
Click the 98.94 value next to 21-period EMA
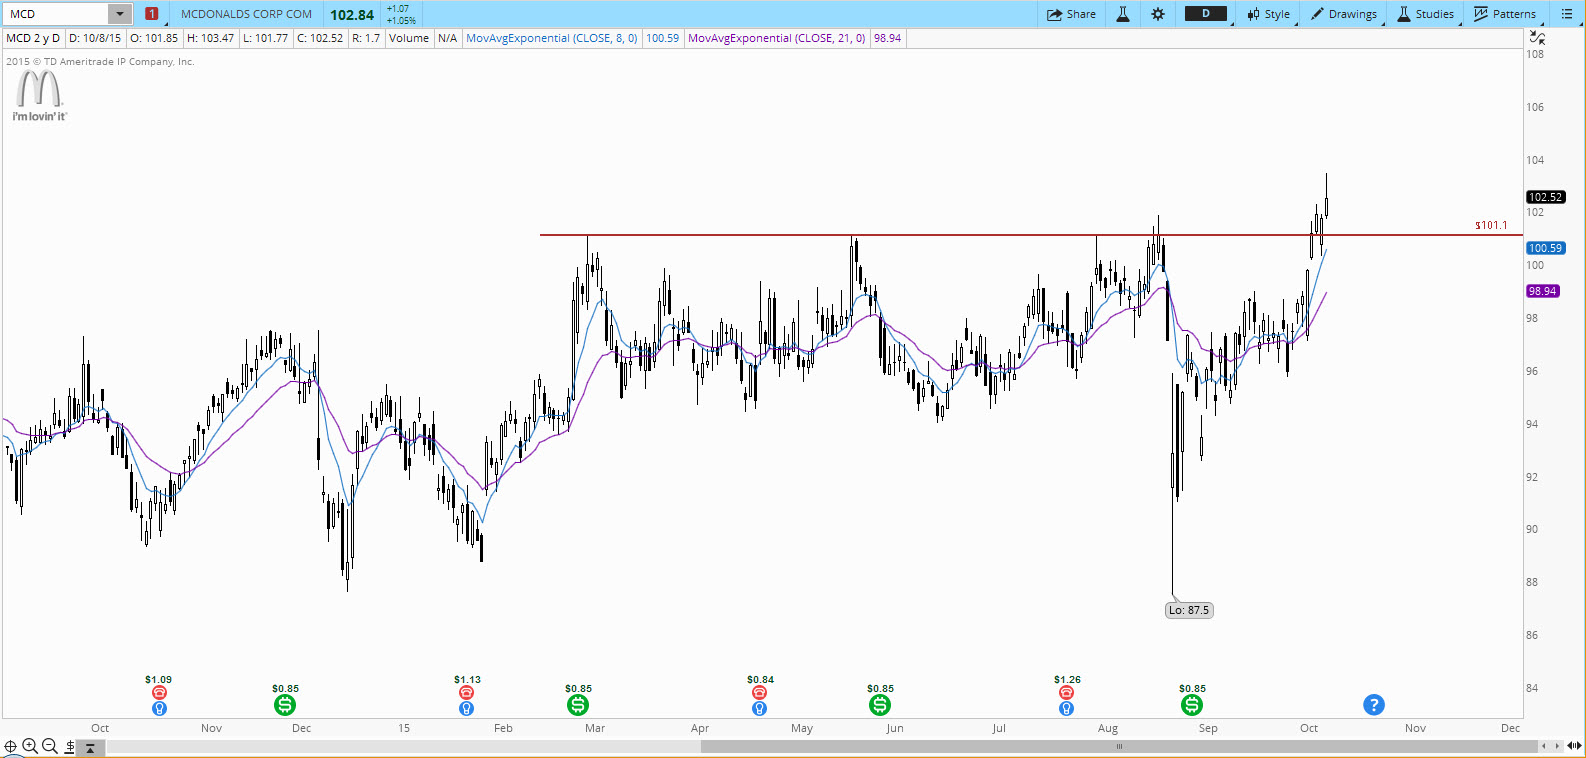(887, 38)
